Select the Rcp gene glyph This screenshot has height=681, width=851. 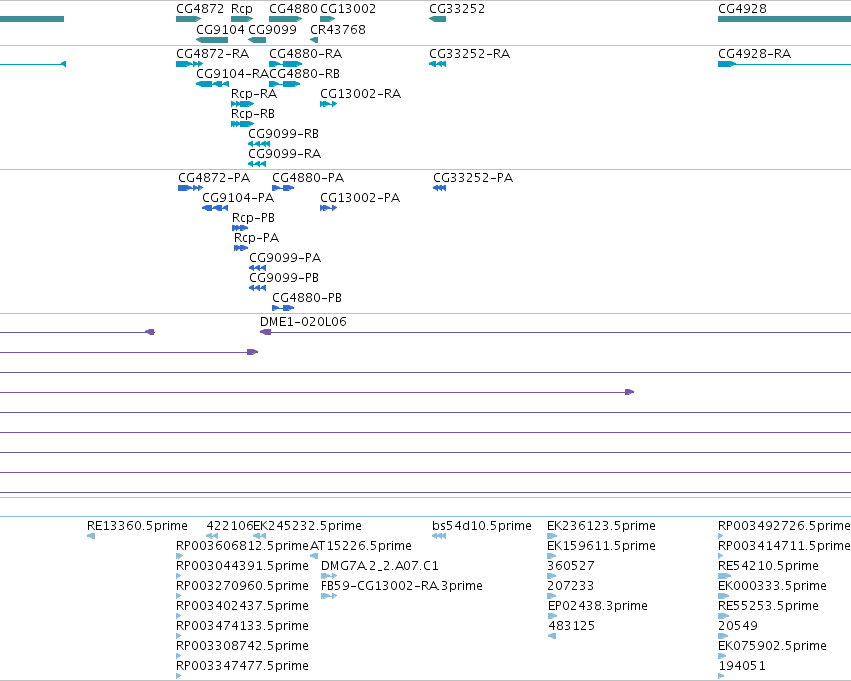click(x=242, y=19)
